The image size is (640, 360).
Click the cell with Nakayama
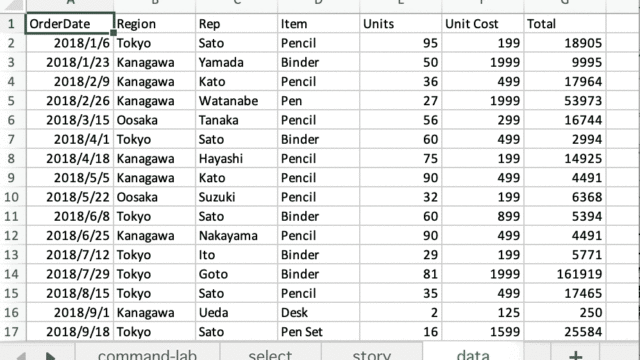pyautogui.click(x=236, y=236)
